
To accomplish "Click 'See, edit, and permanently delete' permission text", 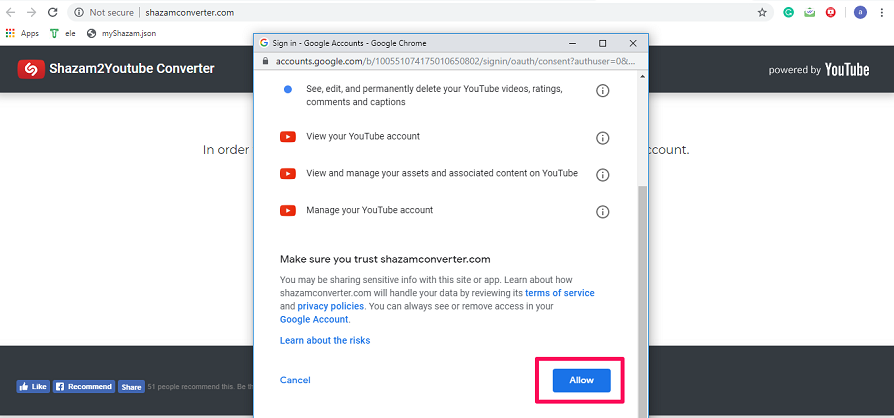I will coord(434,96).
